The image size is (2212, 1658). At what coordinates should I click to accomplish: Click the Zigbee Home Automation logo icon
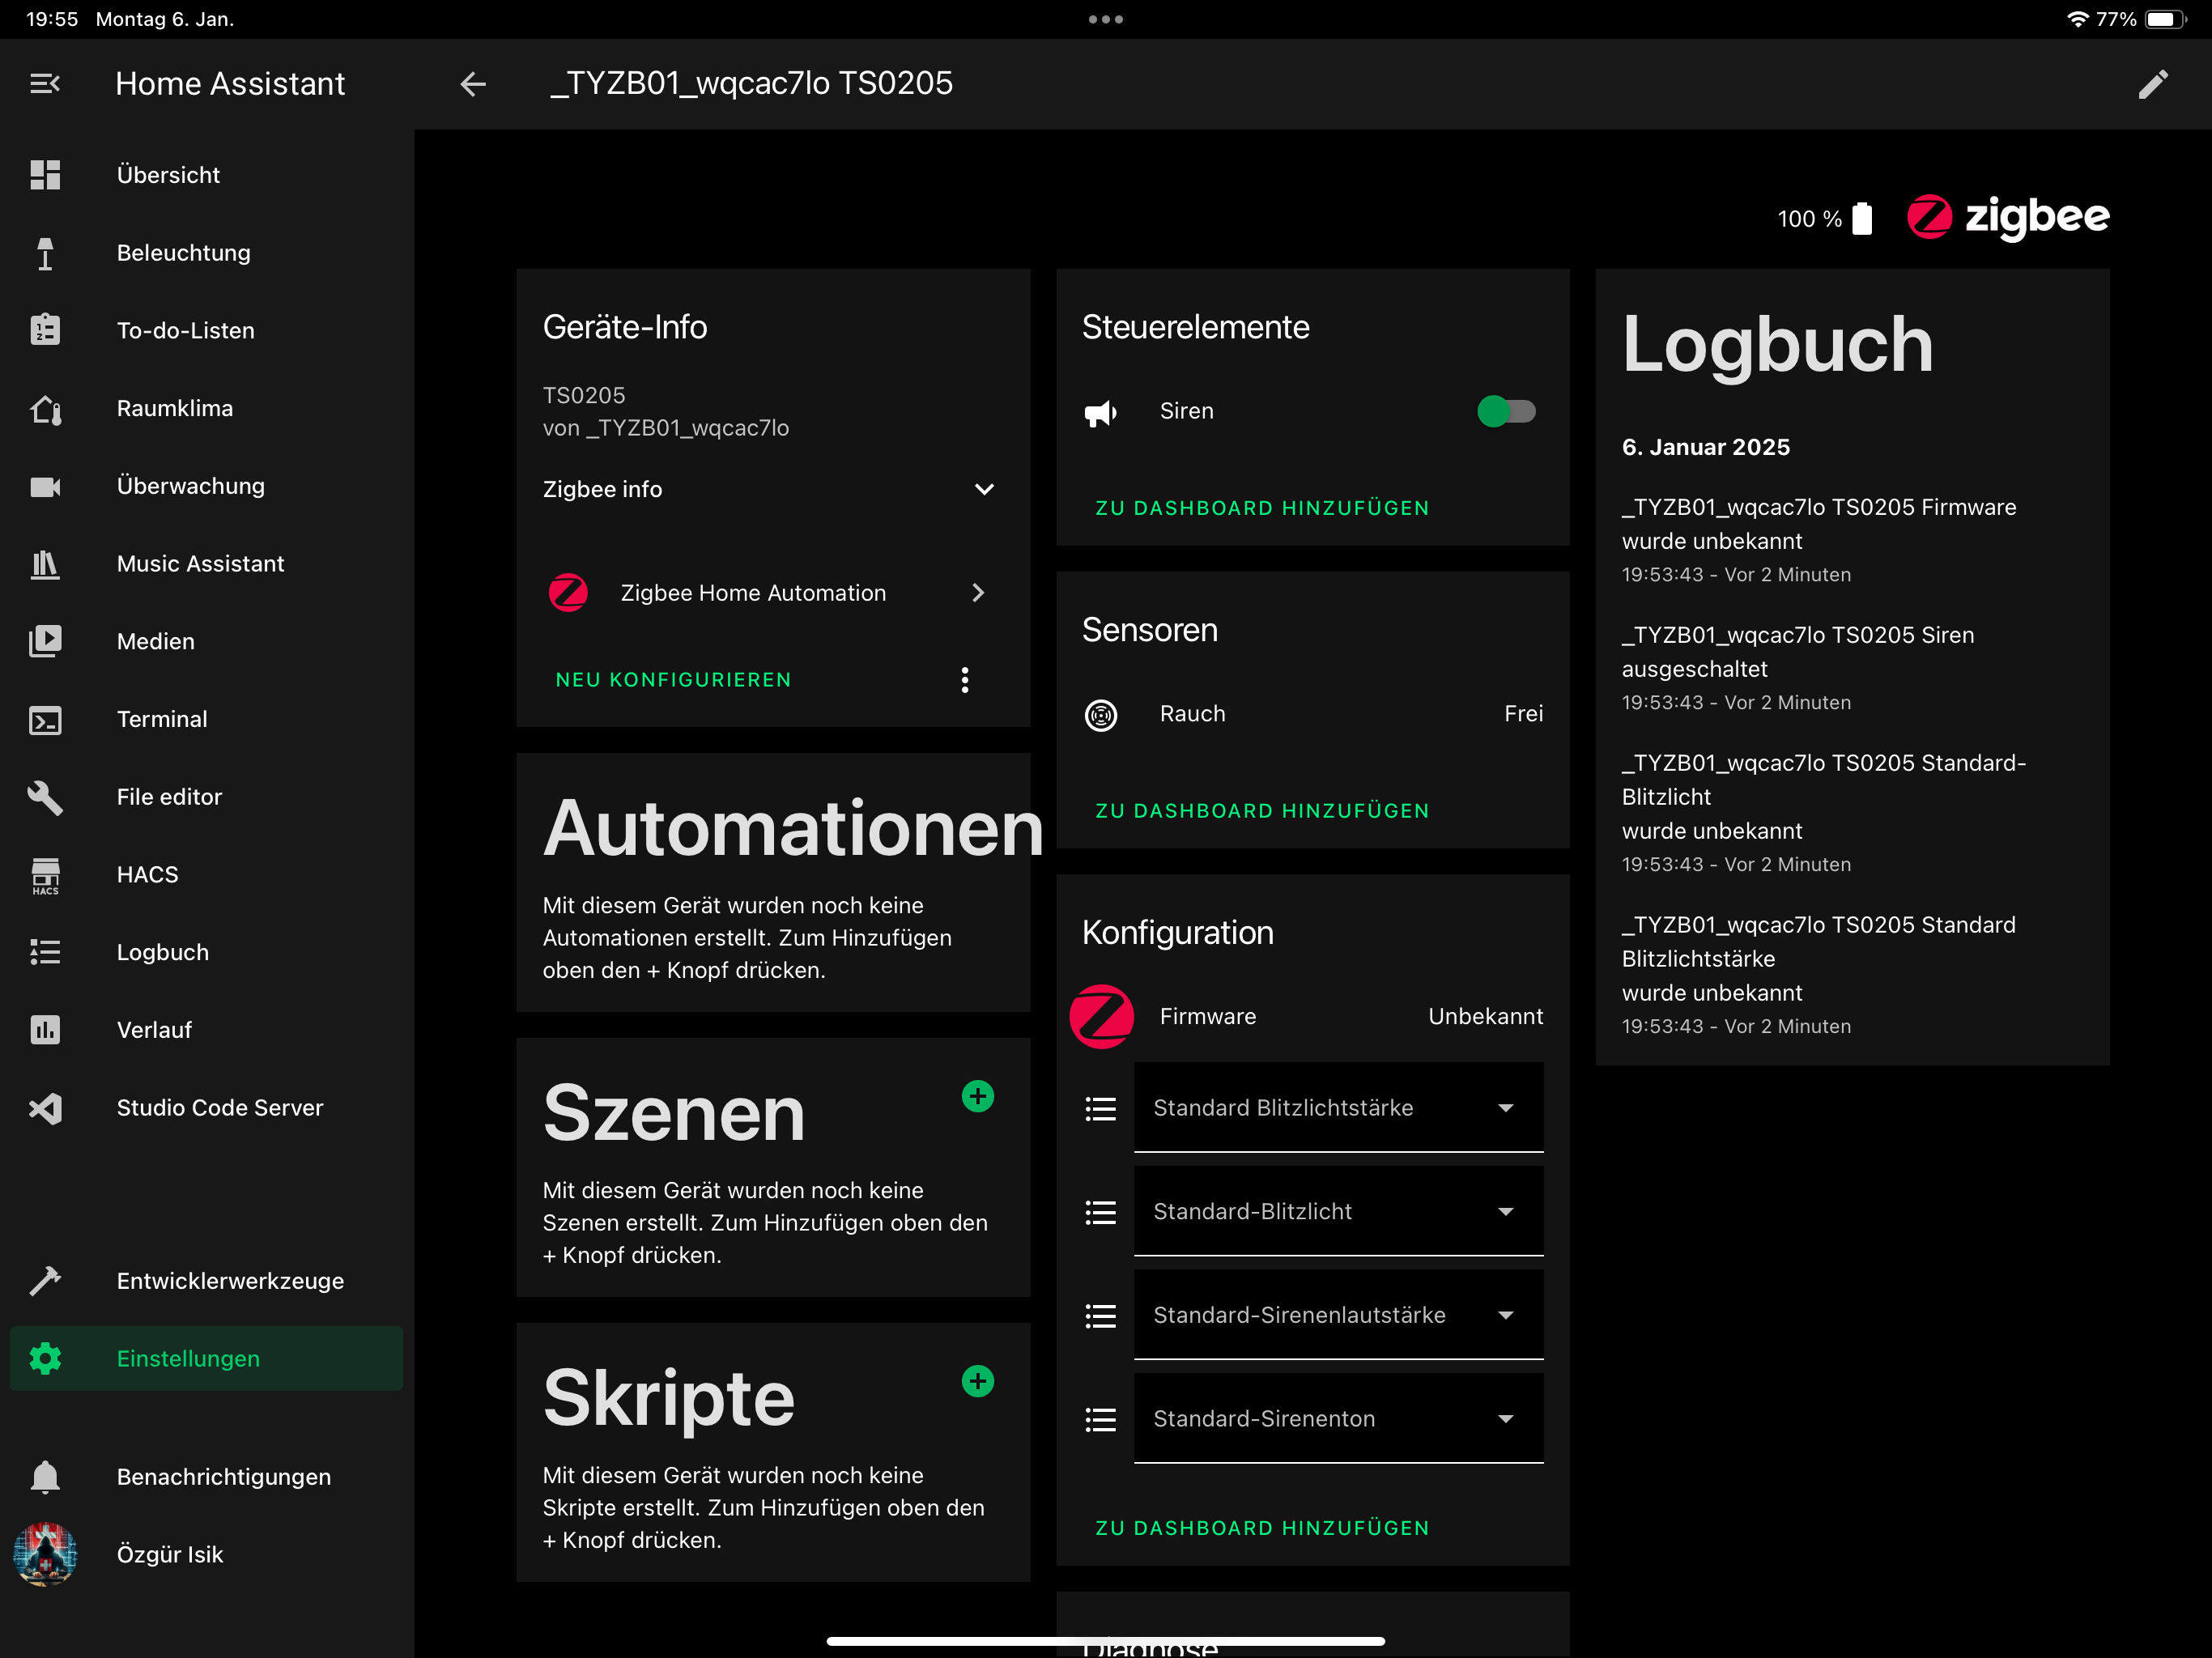[568, 593]
